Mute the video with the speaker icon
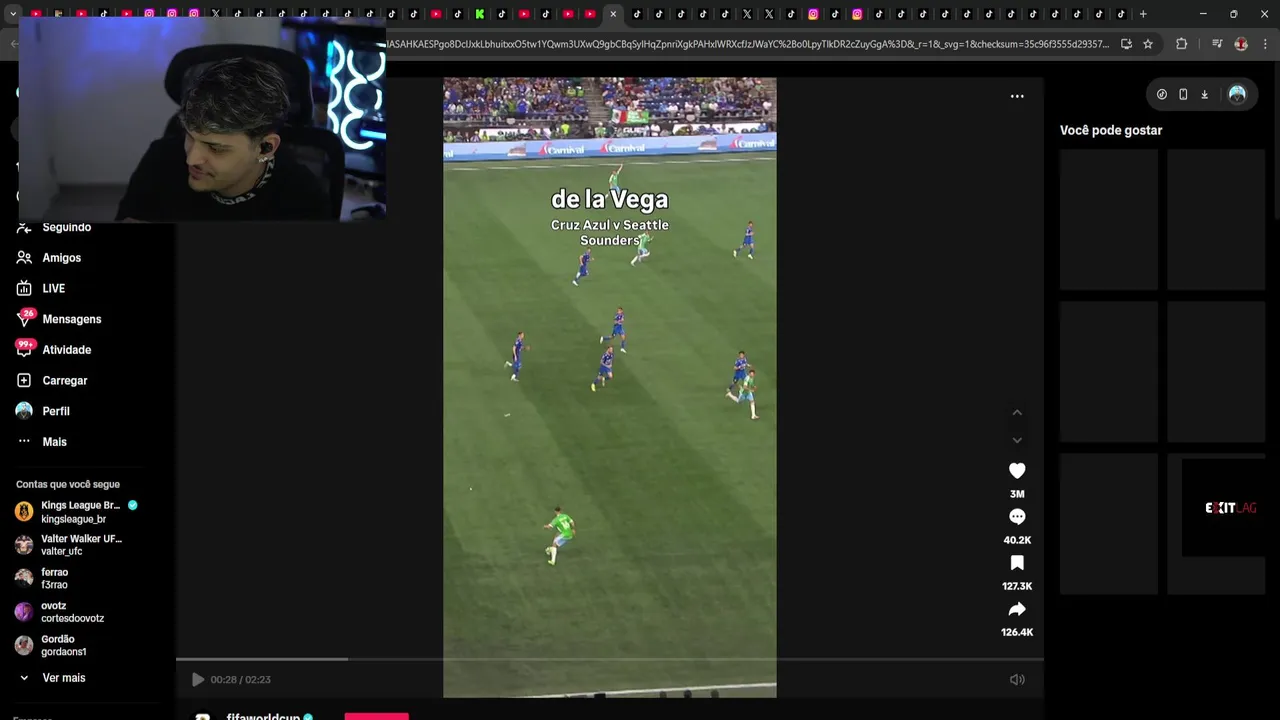The width and height of the screenshot is (1280, 720). pos(1017,679)
